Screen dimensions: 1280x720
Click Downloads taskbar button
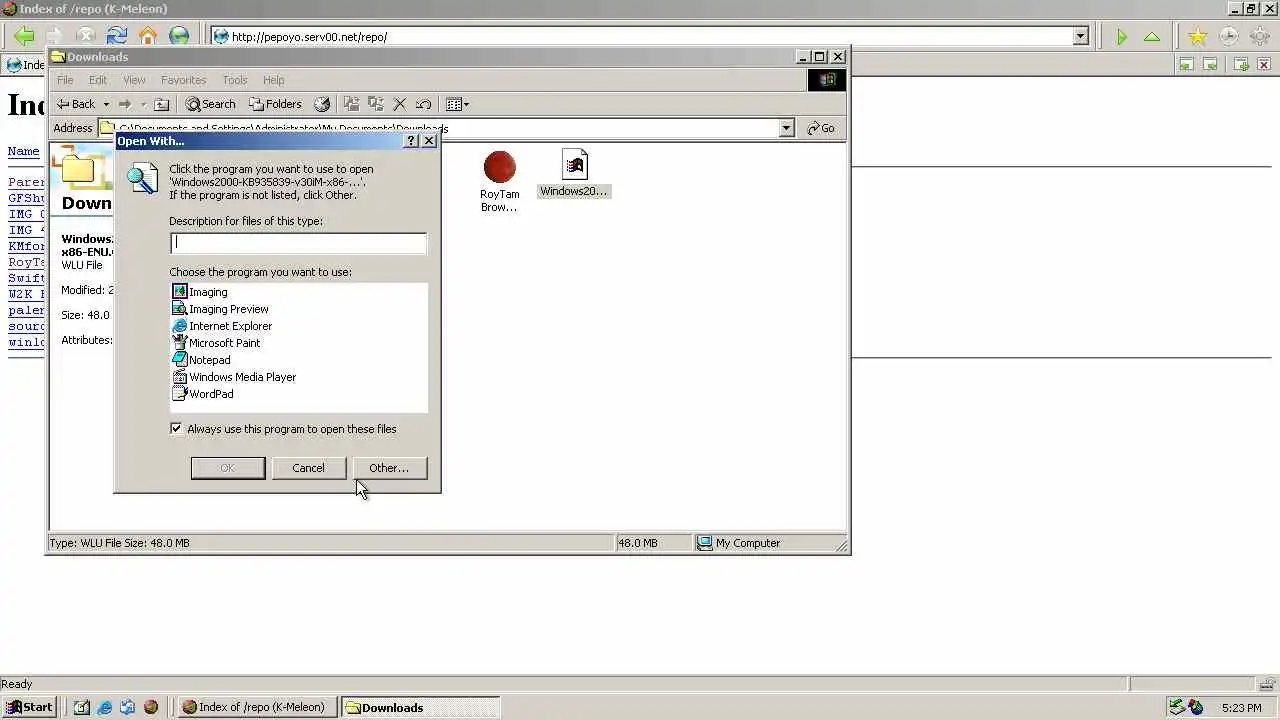click(x=420, y=707)
